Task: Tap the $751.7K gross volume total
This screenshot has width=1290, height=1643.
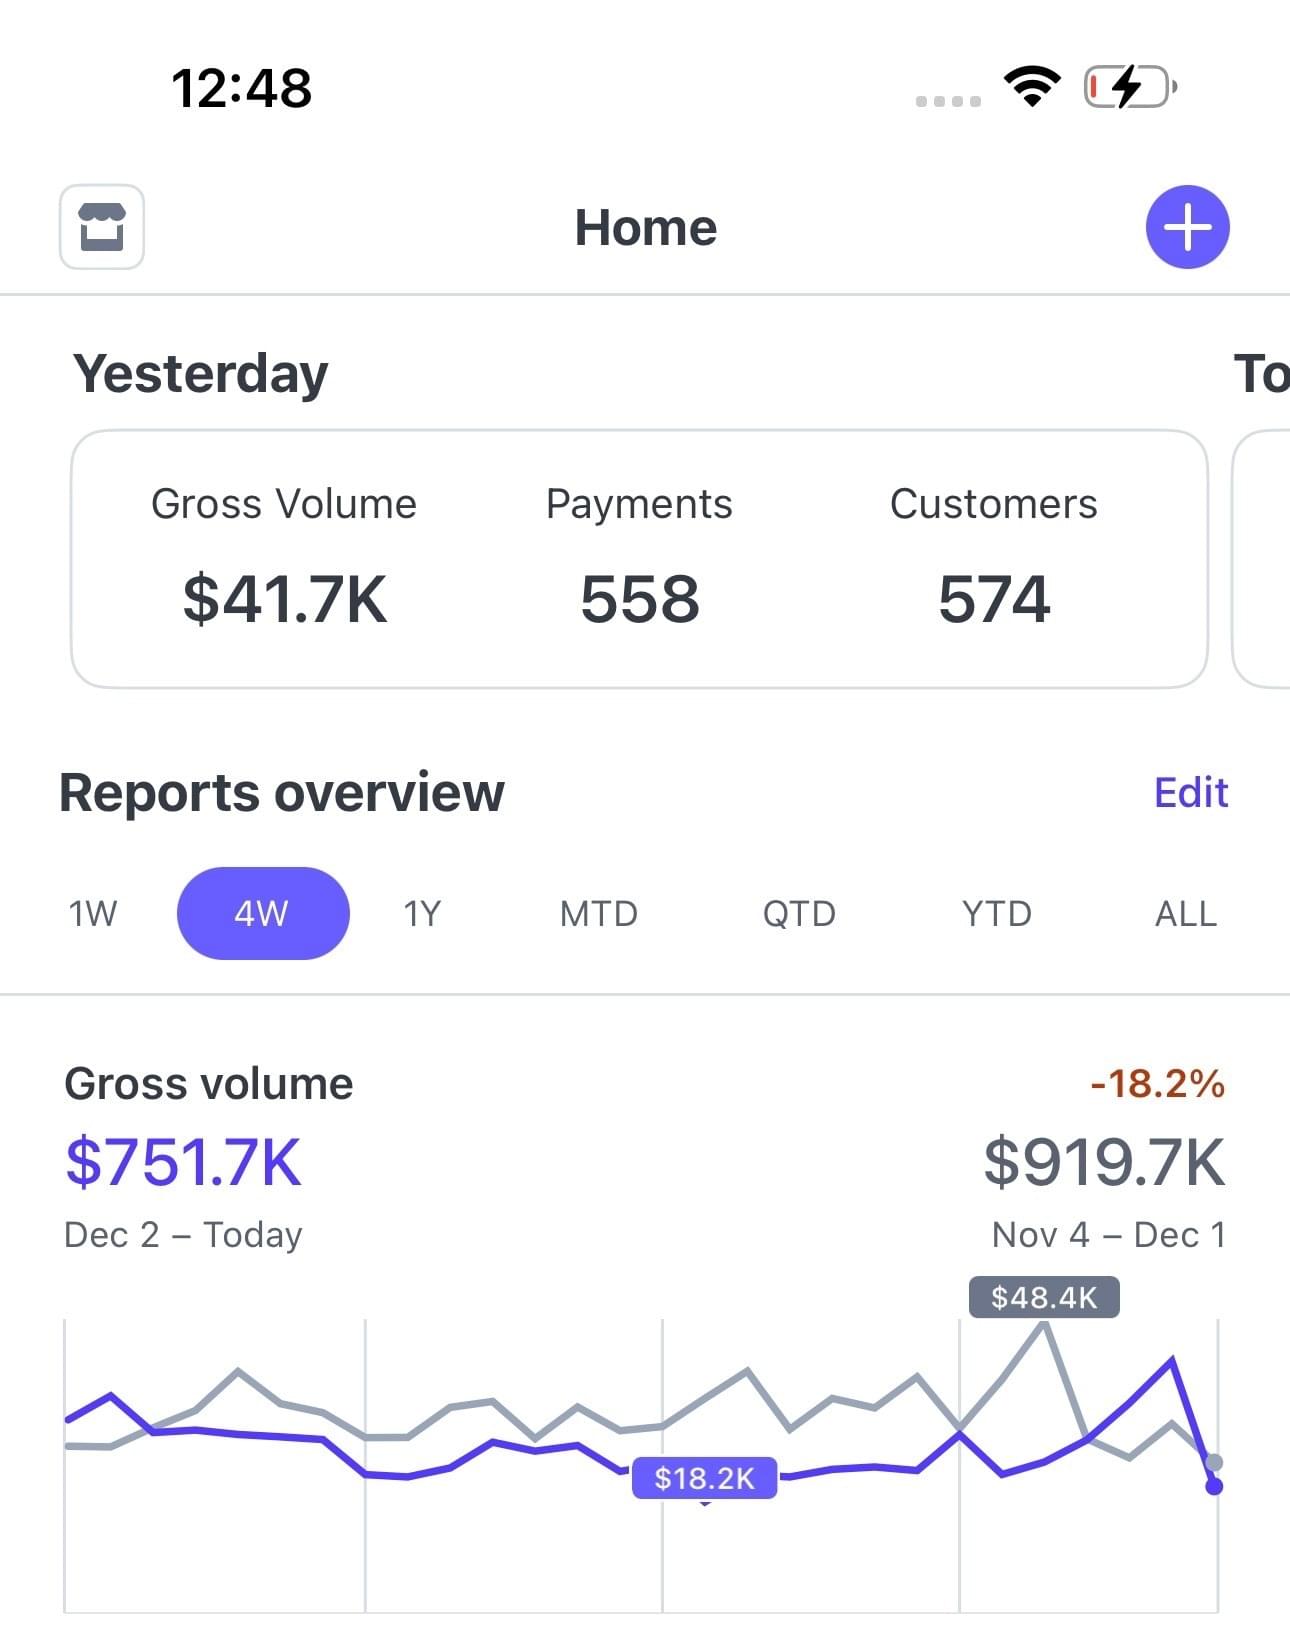Action: (183, 1162)
